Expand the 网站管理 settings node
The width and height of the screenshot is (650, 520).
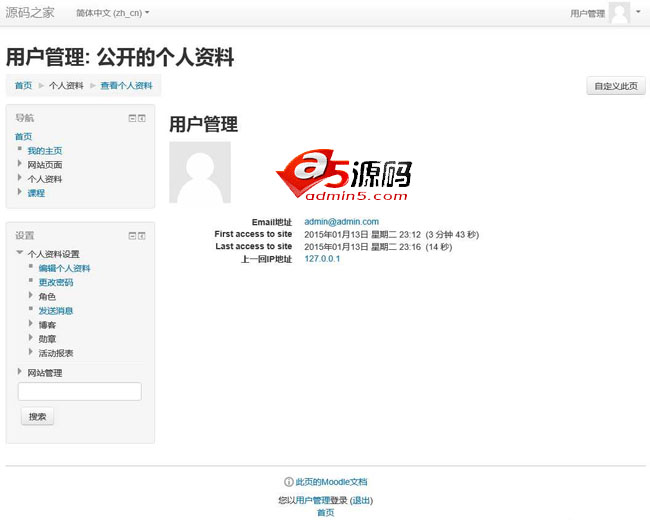[19, 372]
